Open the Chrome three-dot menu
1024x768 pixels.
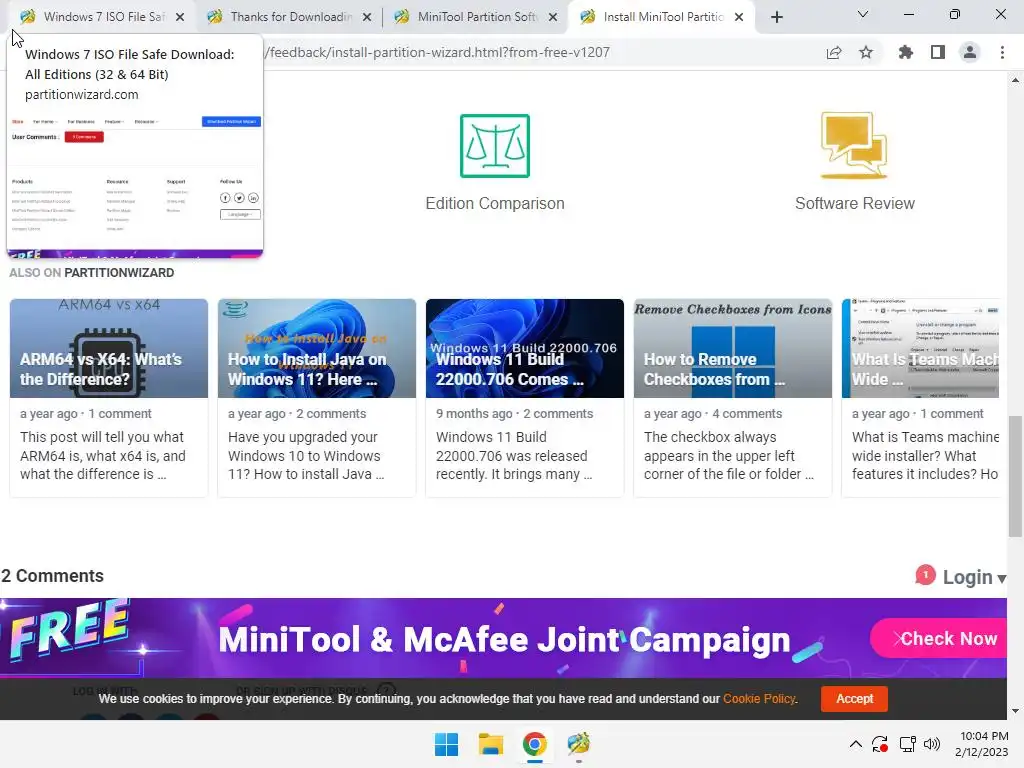[1002, 53]
